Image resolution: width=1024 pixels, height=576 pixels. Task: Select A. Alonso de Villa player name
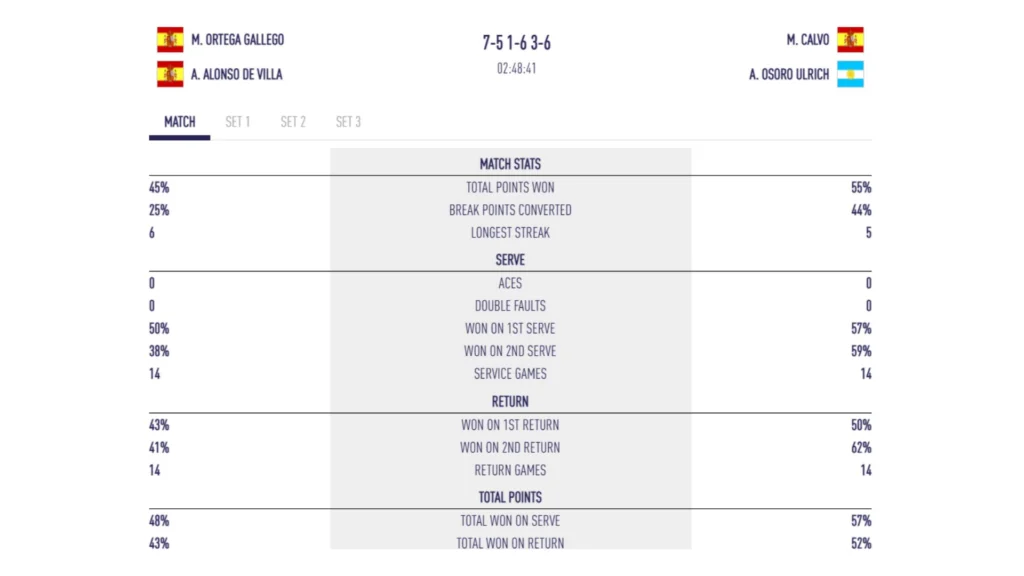click(x=236, y=74)
